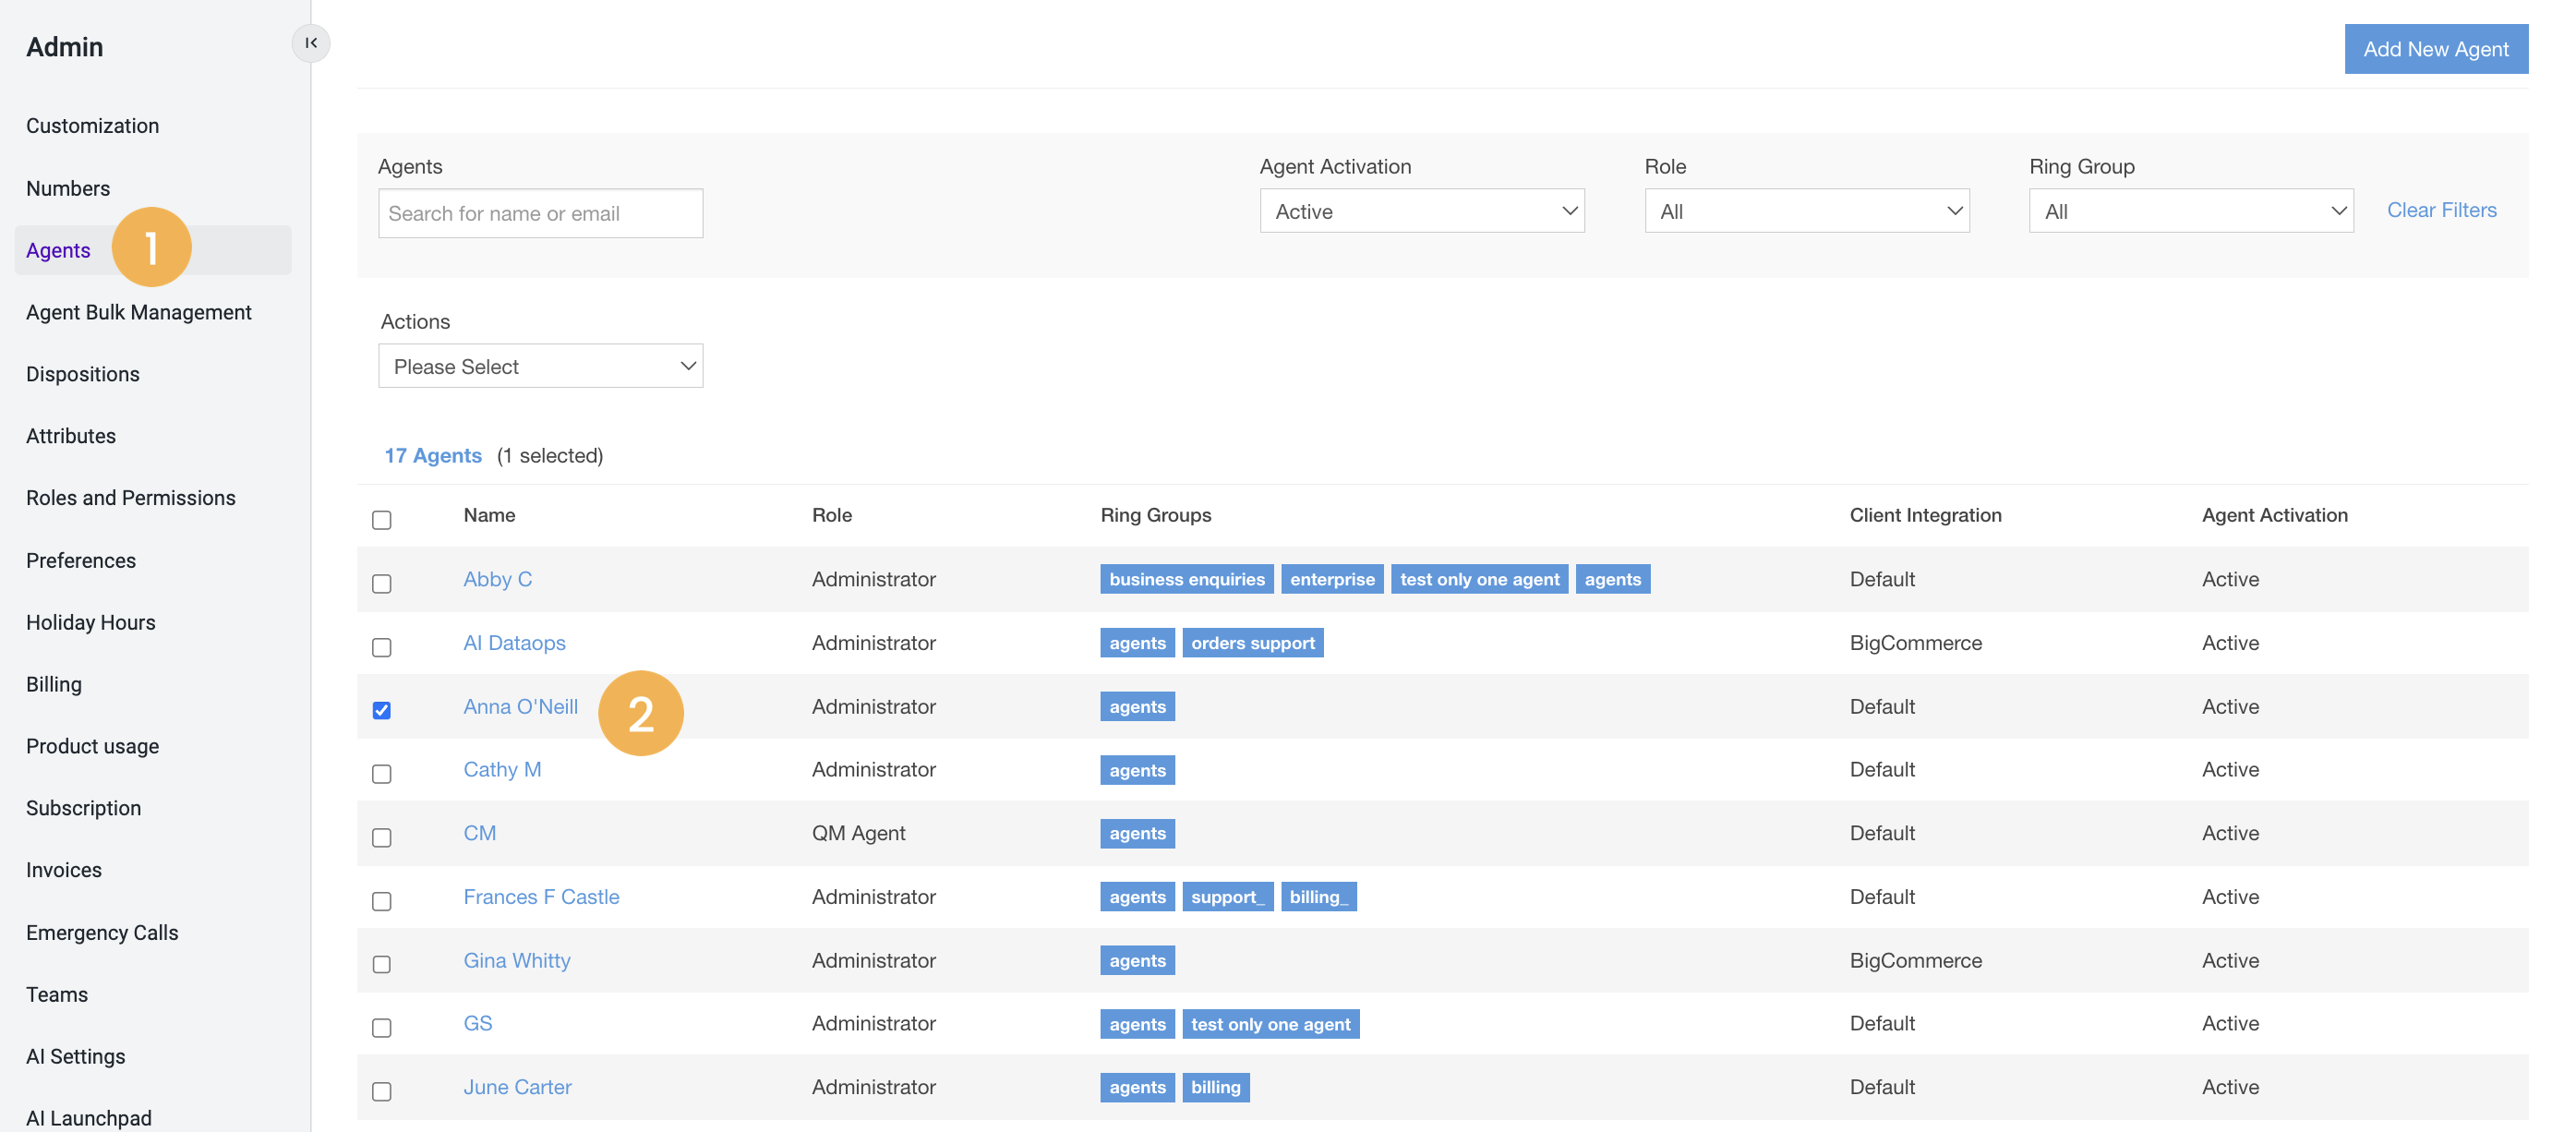The image size is (2576, 1132).
Task: Click Clear Filters
Action: 2442,210
